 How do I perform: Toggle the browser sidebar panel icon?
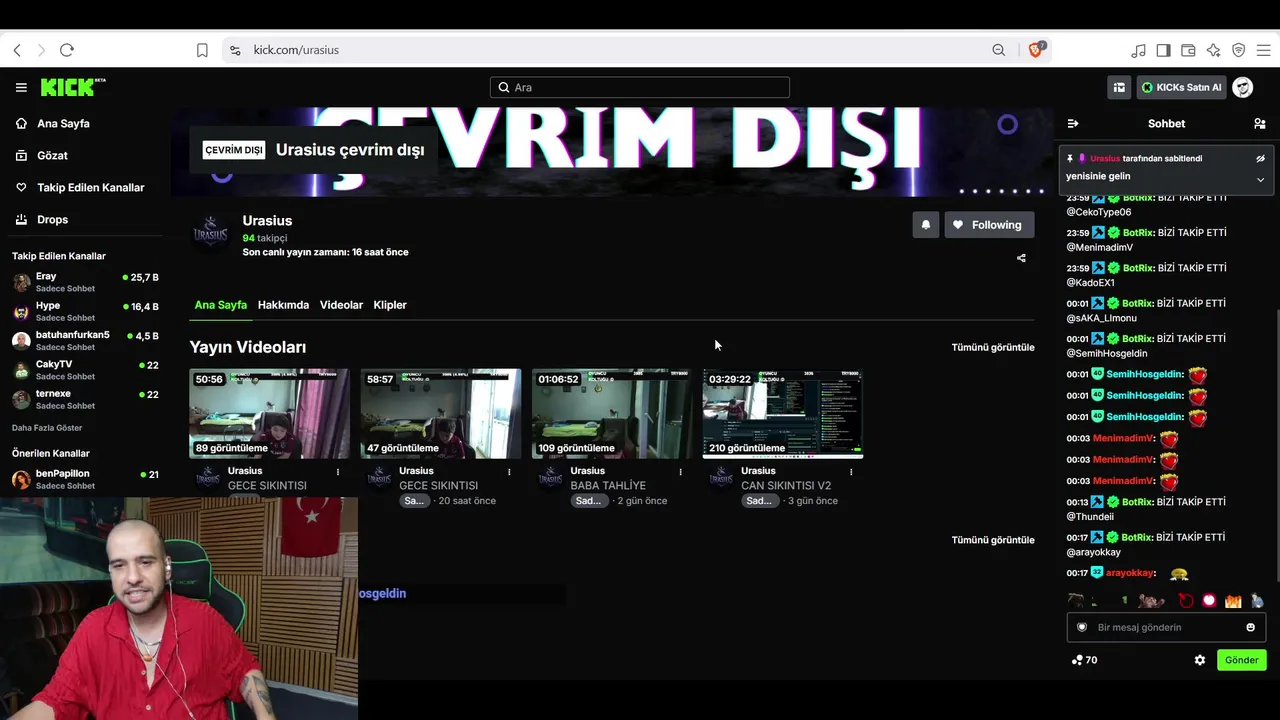1164,50
